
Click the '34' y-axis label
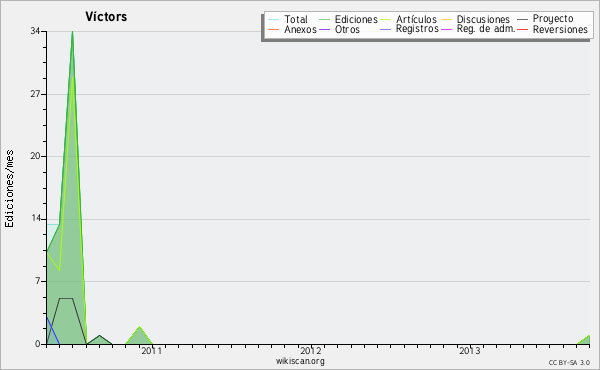tap(35, 31)
